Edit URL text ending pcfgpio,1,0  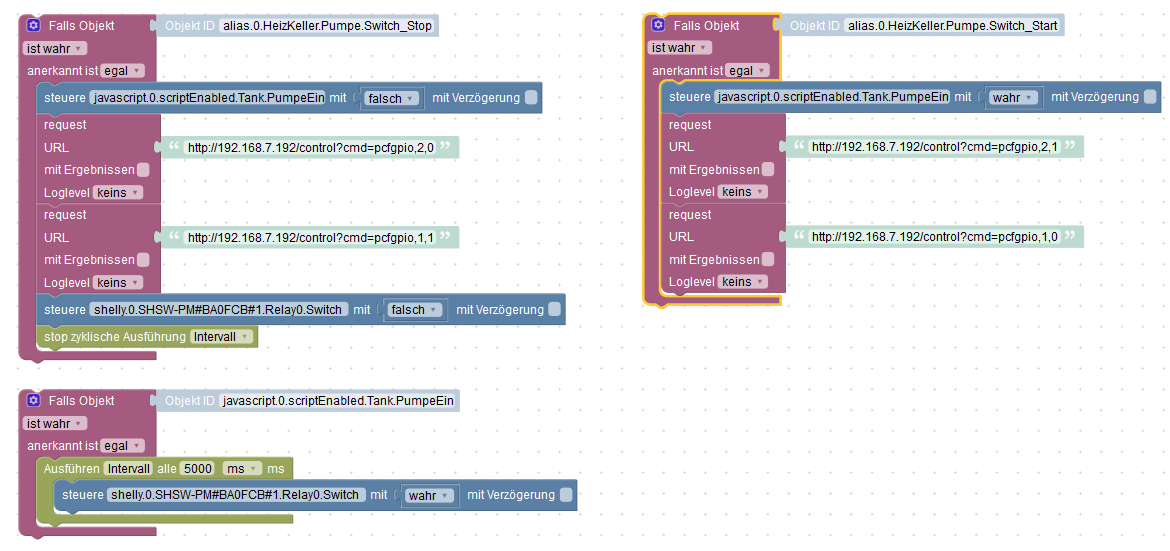[x=935, y=237]
